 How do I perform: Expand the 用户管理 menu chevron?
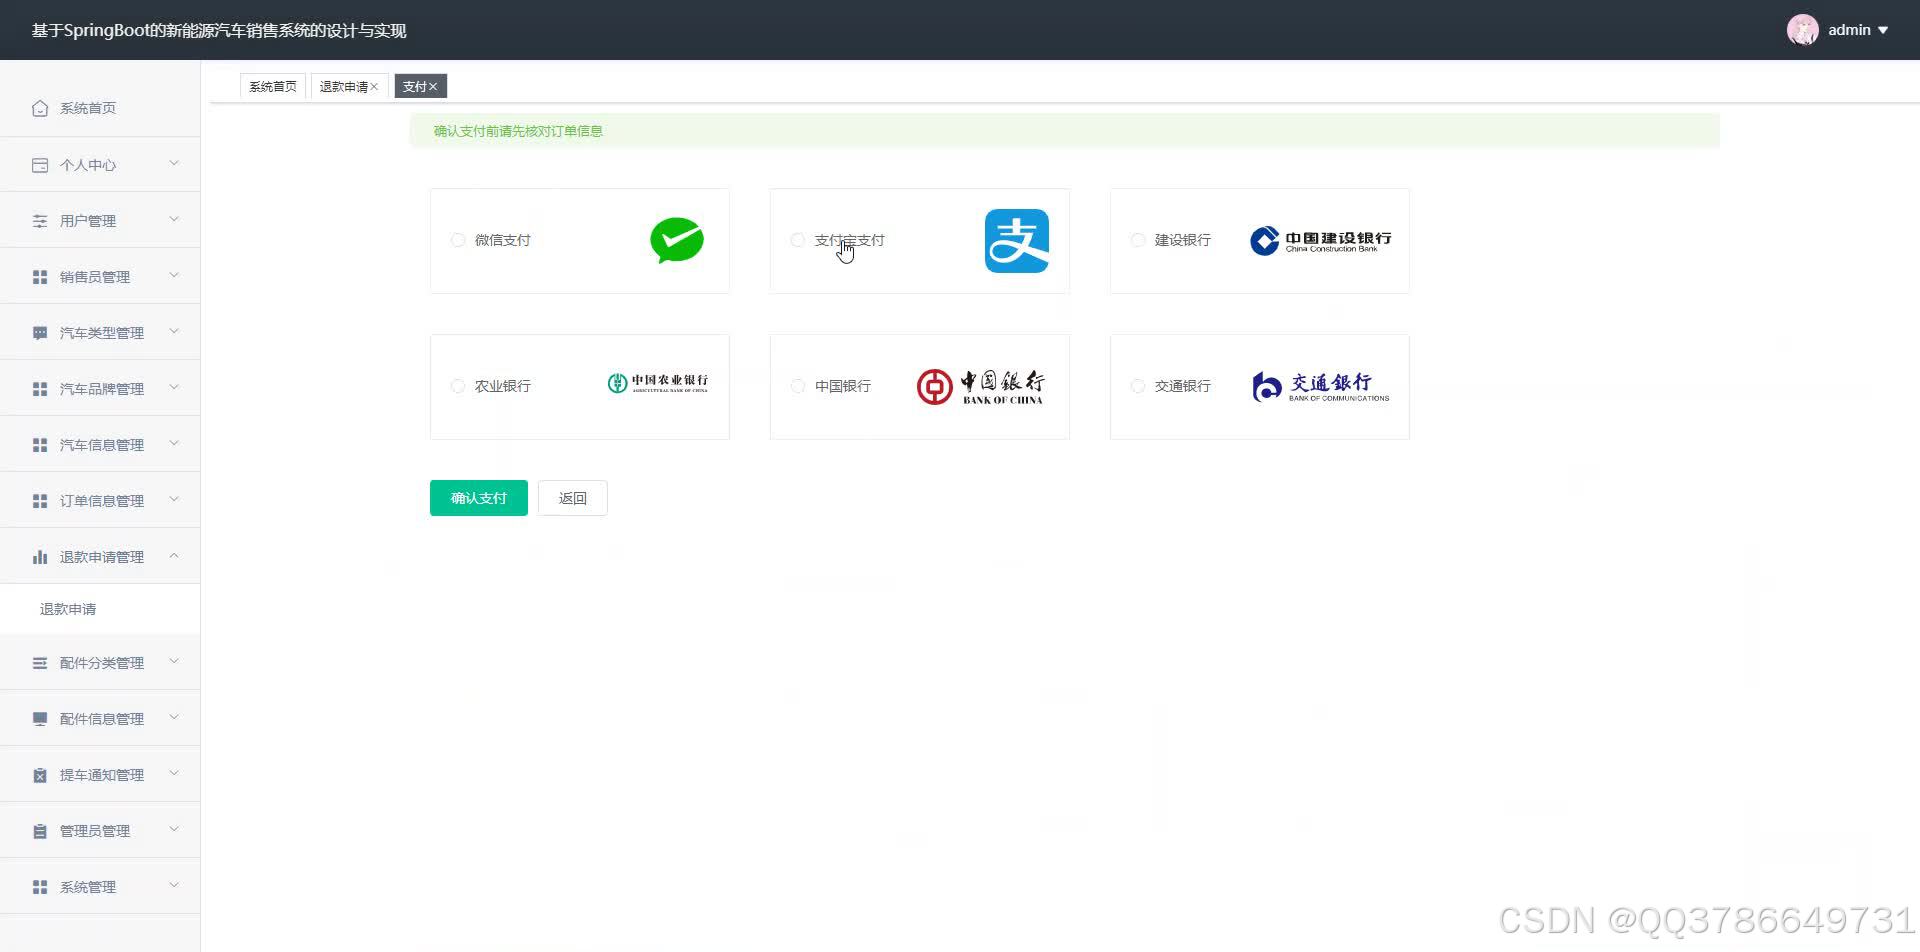(x=174, y=219)
